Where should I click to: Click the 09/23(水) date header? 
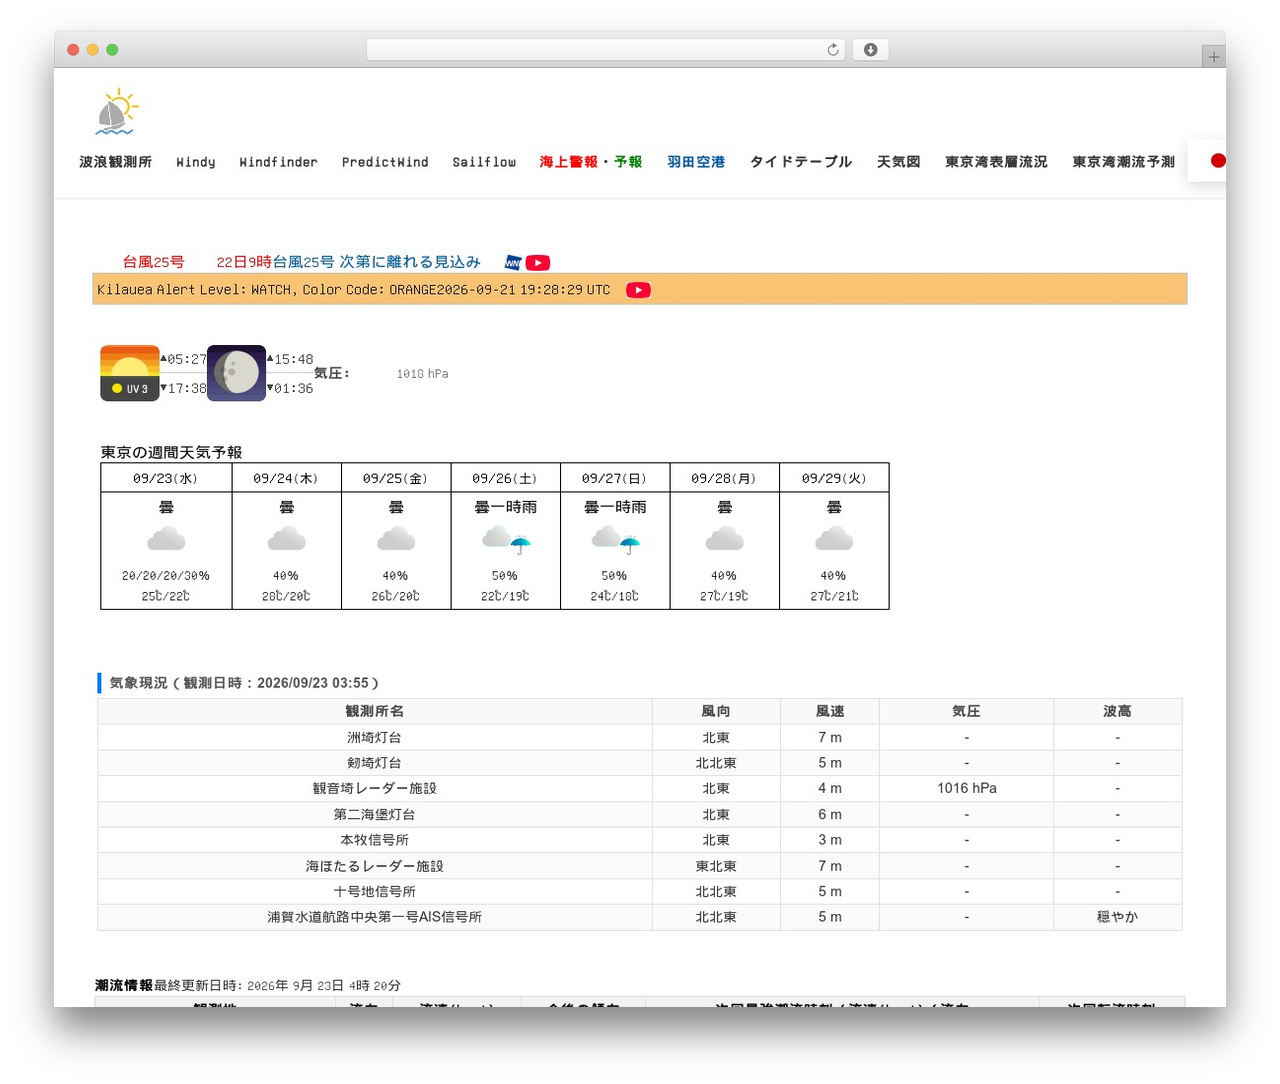point(166,478)
